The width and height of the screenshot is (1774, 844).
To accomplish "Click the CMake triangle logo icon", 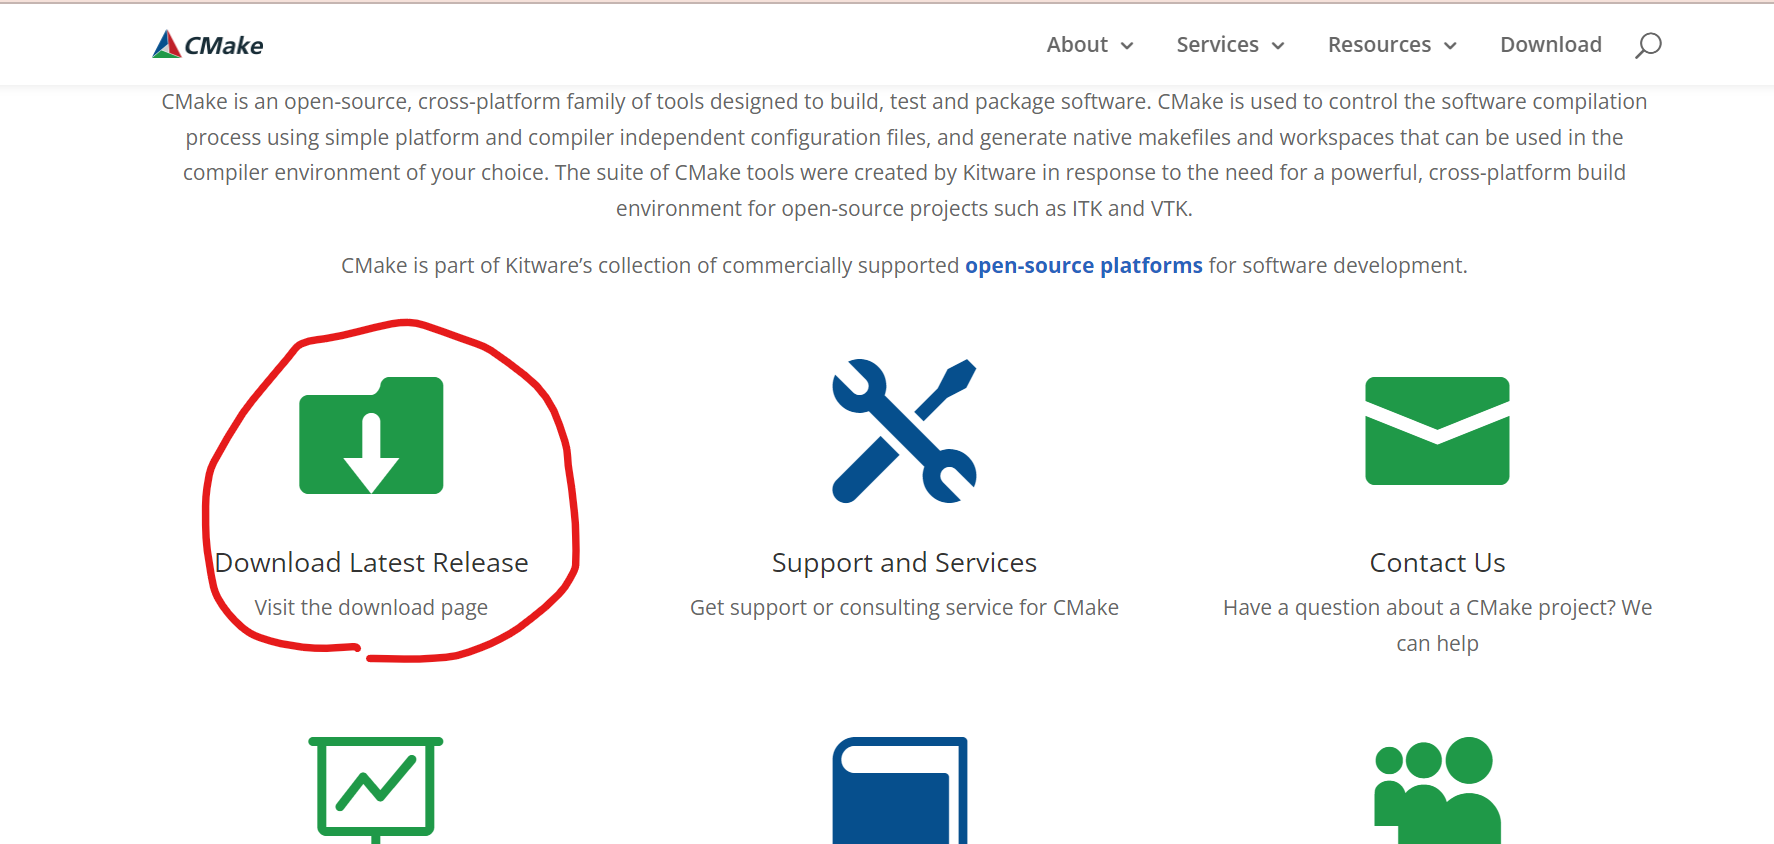I will click(167, 44).
